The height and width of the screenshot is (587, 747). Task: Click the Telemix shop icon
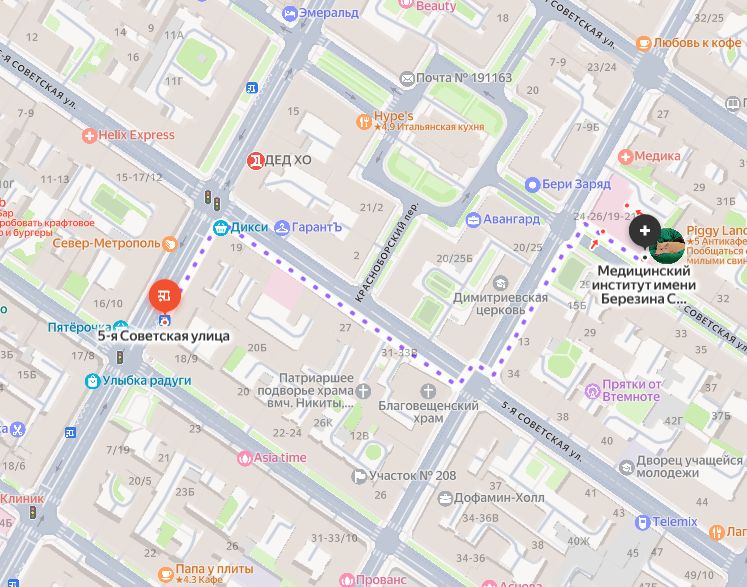tap(643, 523)
